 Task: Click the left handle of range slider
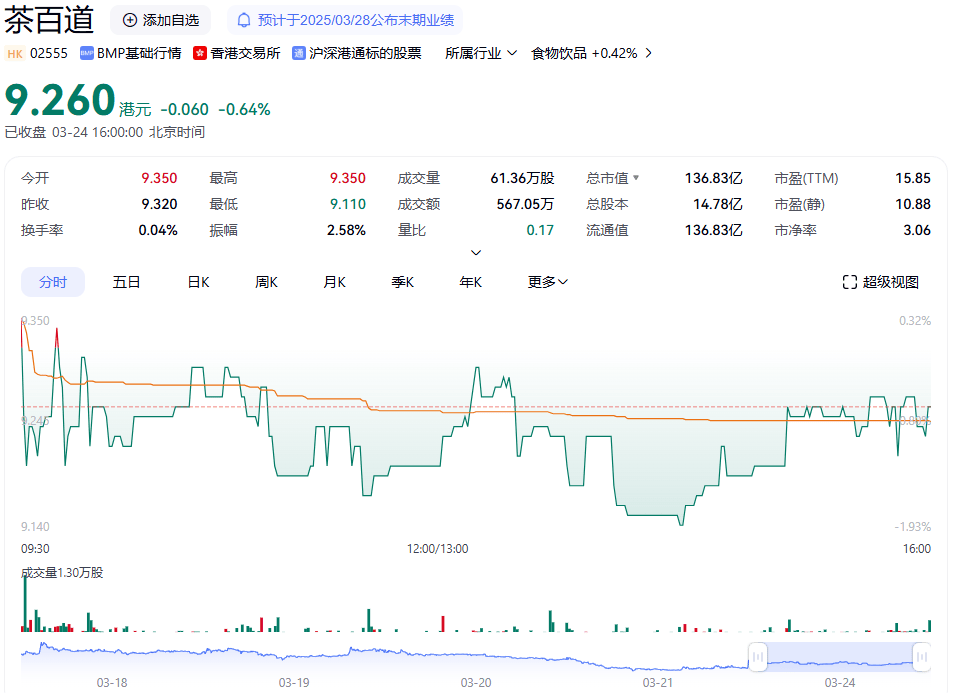point(758,657)
